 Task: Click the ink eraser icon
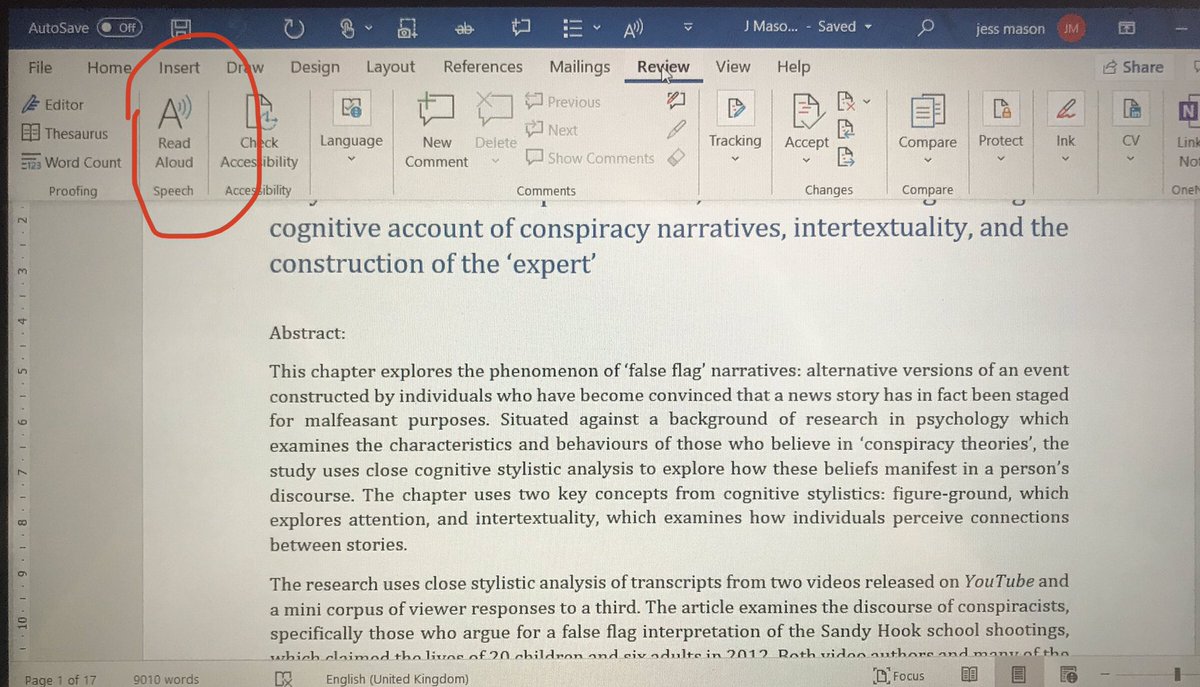pyautogui.click(x=676, y=157)
